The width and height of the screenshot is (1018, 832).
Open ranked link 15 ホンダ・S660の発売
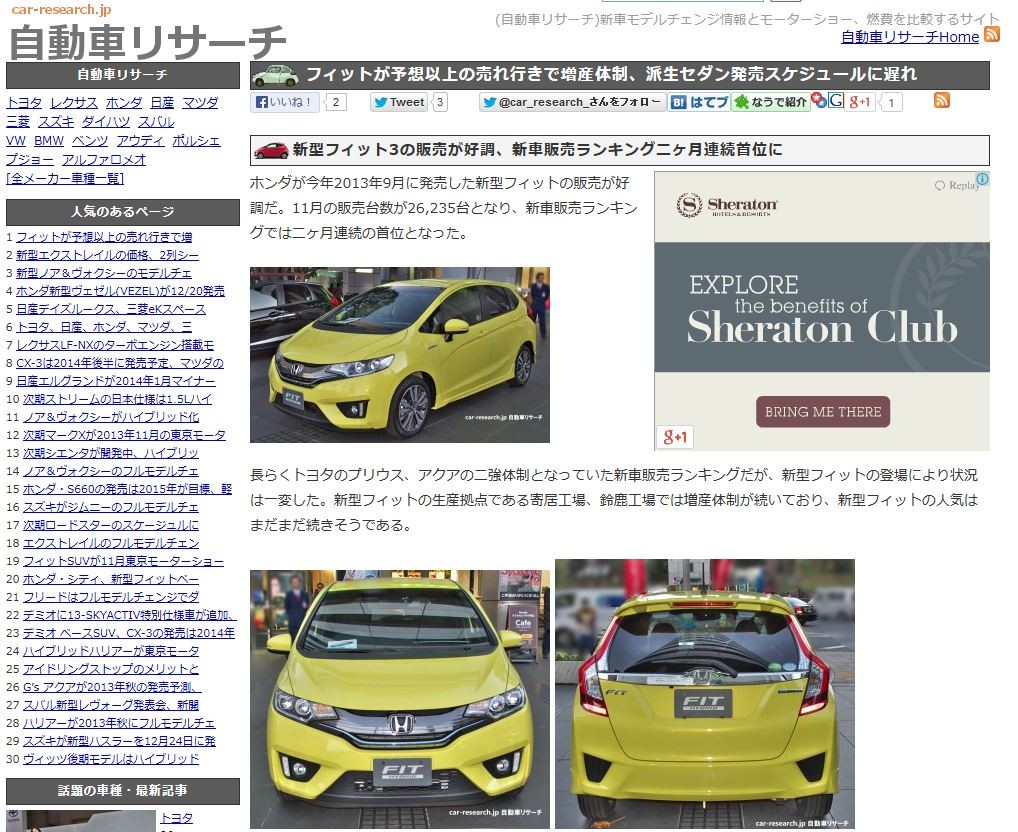click(127, 489)
